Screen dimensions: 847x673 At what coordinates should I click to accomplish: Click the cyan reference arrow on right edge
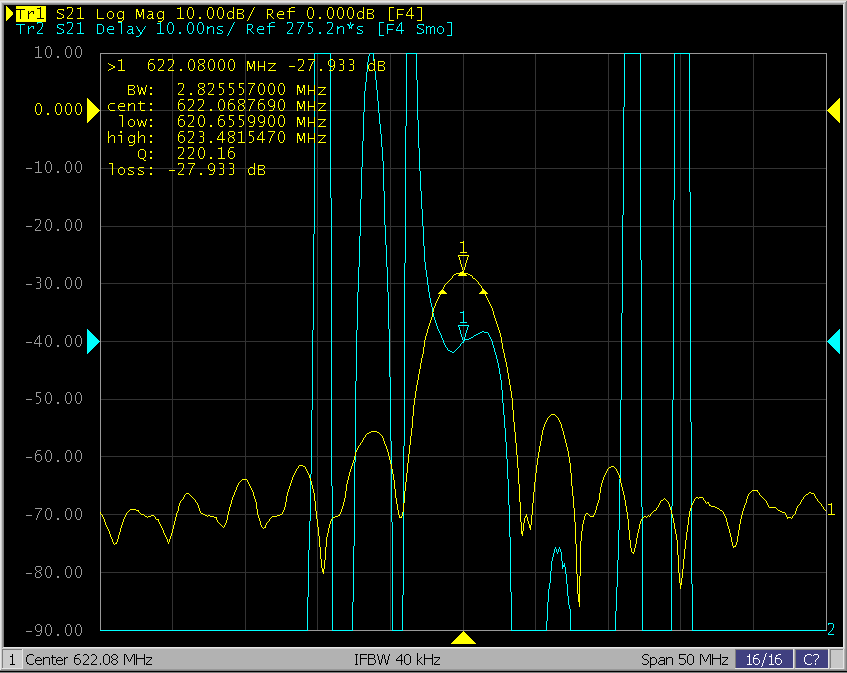(833, 342)
